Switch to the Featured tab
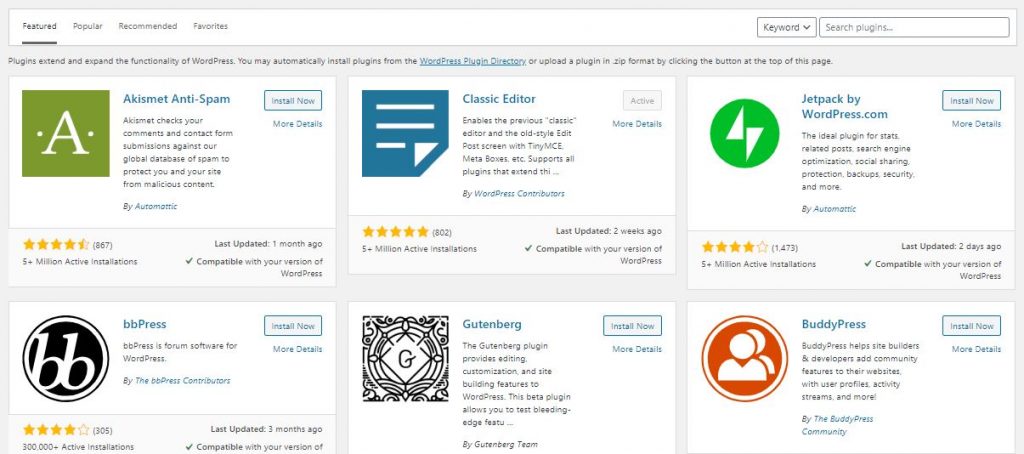Image resolution: width=1024 pixels, height=454 pixels. click(x=39, y=27)
